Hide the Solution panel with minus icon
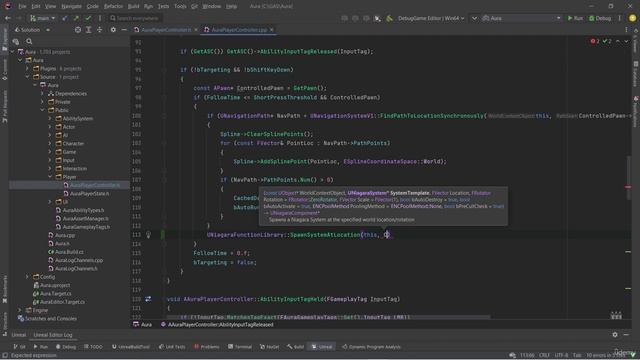 tap(124, 30)
